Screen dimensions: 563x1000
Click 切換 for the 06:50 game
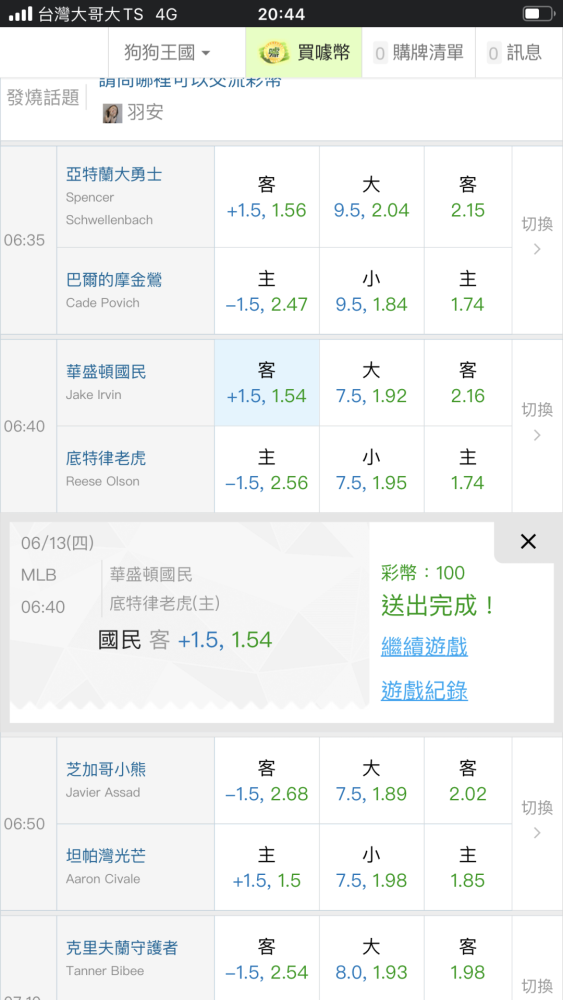click(x=537, y=820)
